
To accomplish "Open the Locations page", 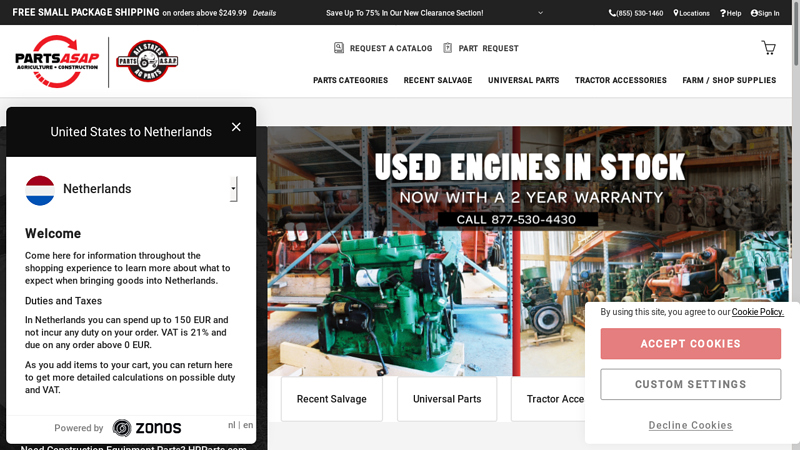I will tap(691, 13).
